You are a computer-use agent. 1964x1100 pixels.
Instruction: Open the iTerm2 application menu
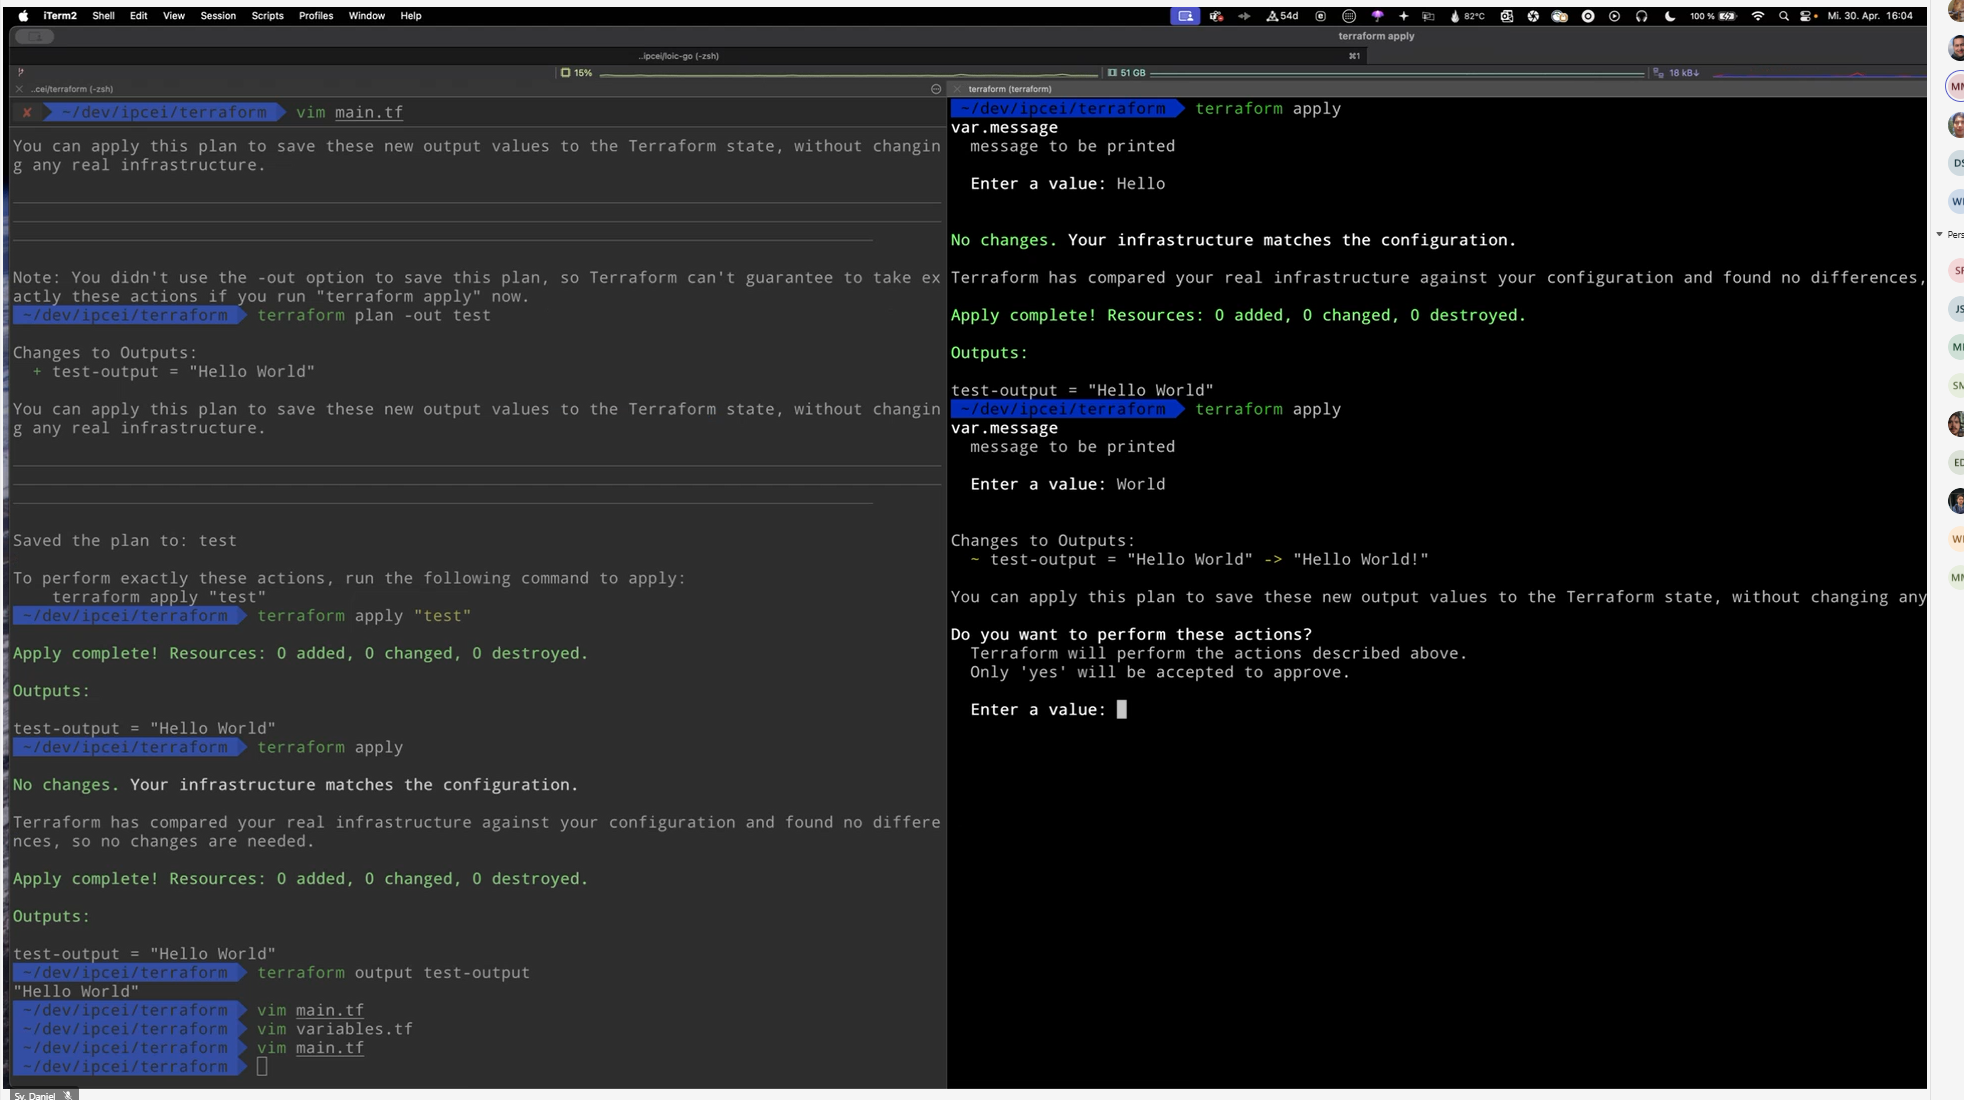pyautogui.click(x=60, y=16)
